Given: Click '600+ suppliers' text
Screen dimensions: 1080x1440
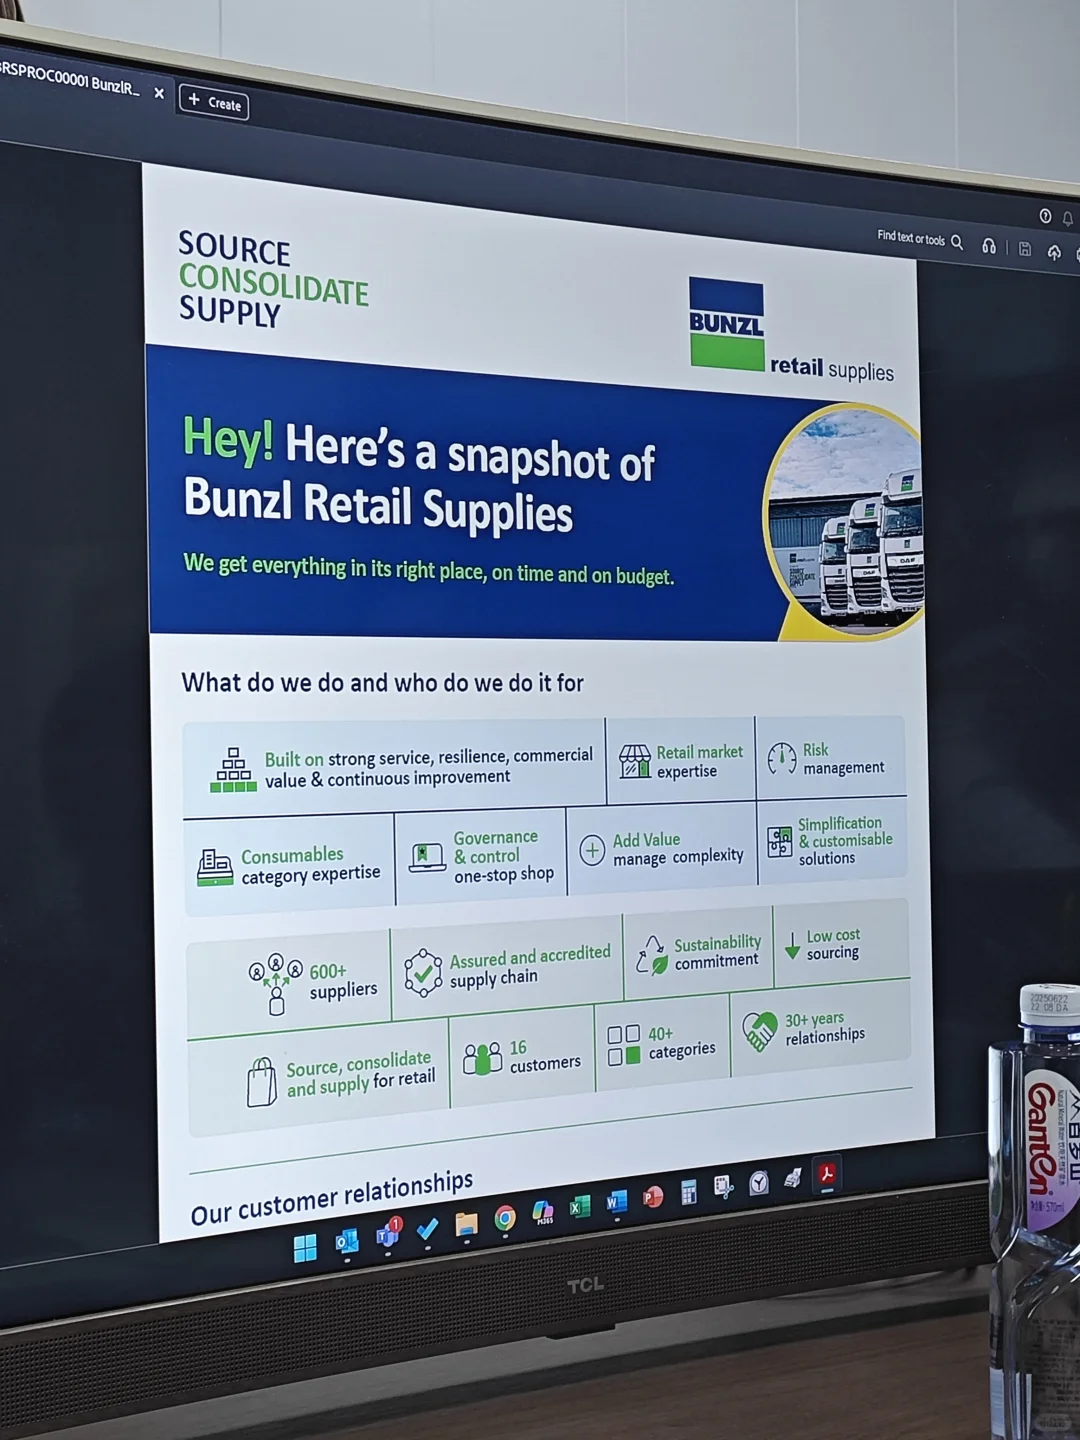Looking at the screenshot, I should click(342, 981).
